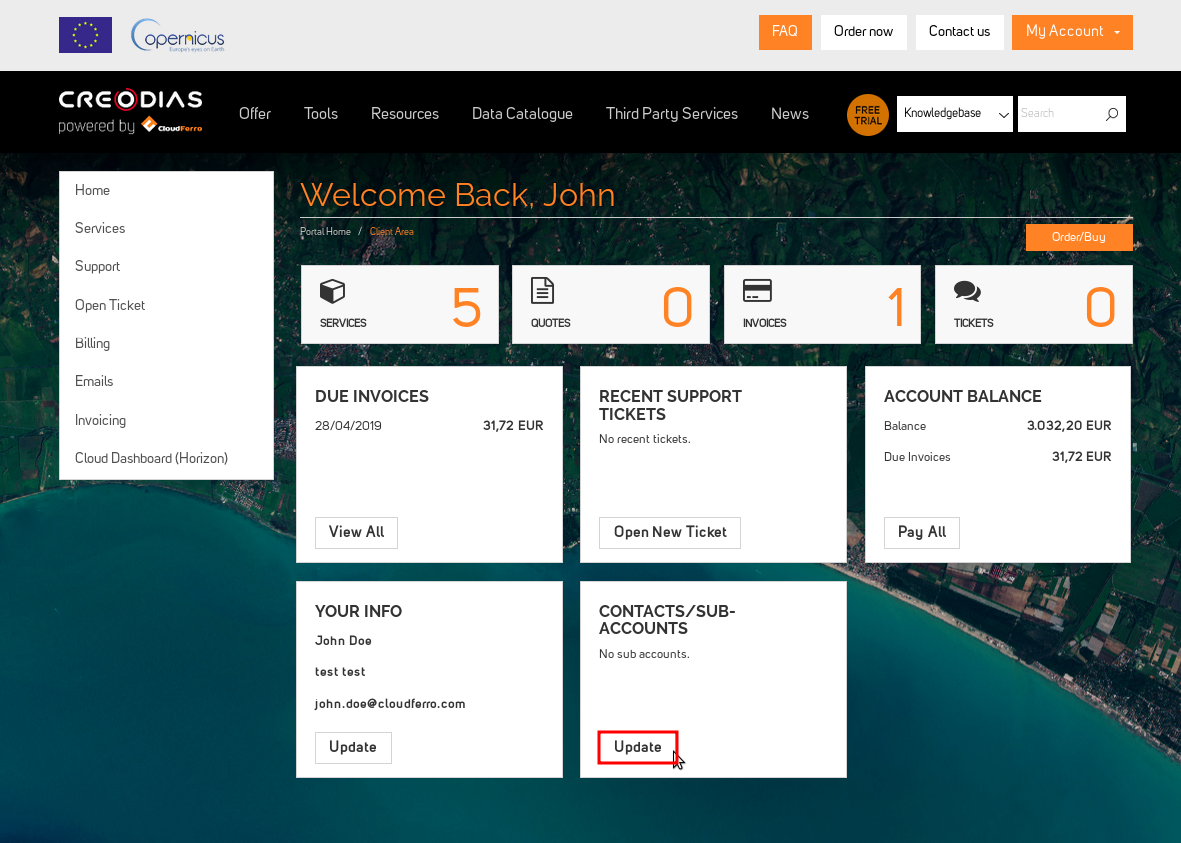The image size is (1181, 843).
Task: Click the European Union flag logo
Action: click(85, 35)
